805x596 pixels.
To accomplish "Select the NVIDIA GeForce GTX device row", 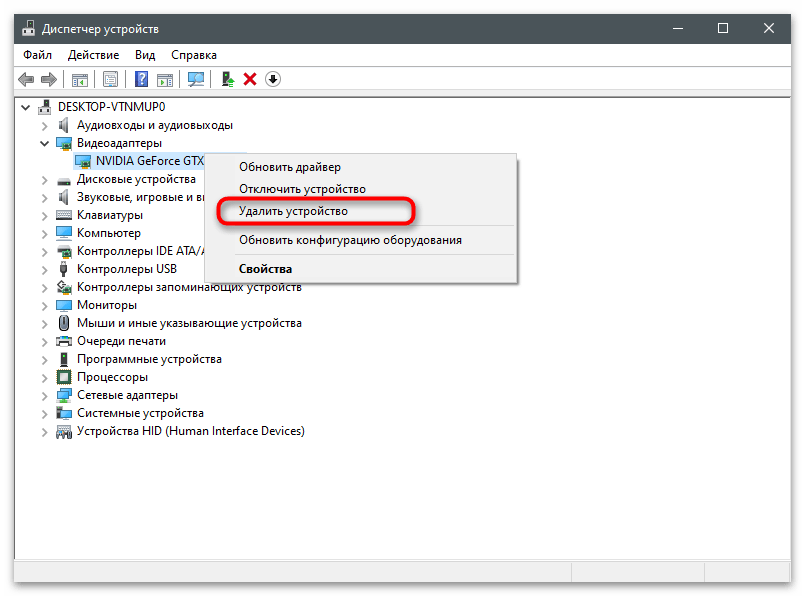I will tap(139, 161).
